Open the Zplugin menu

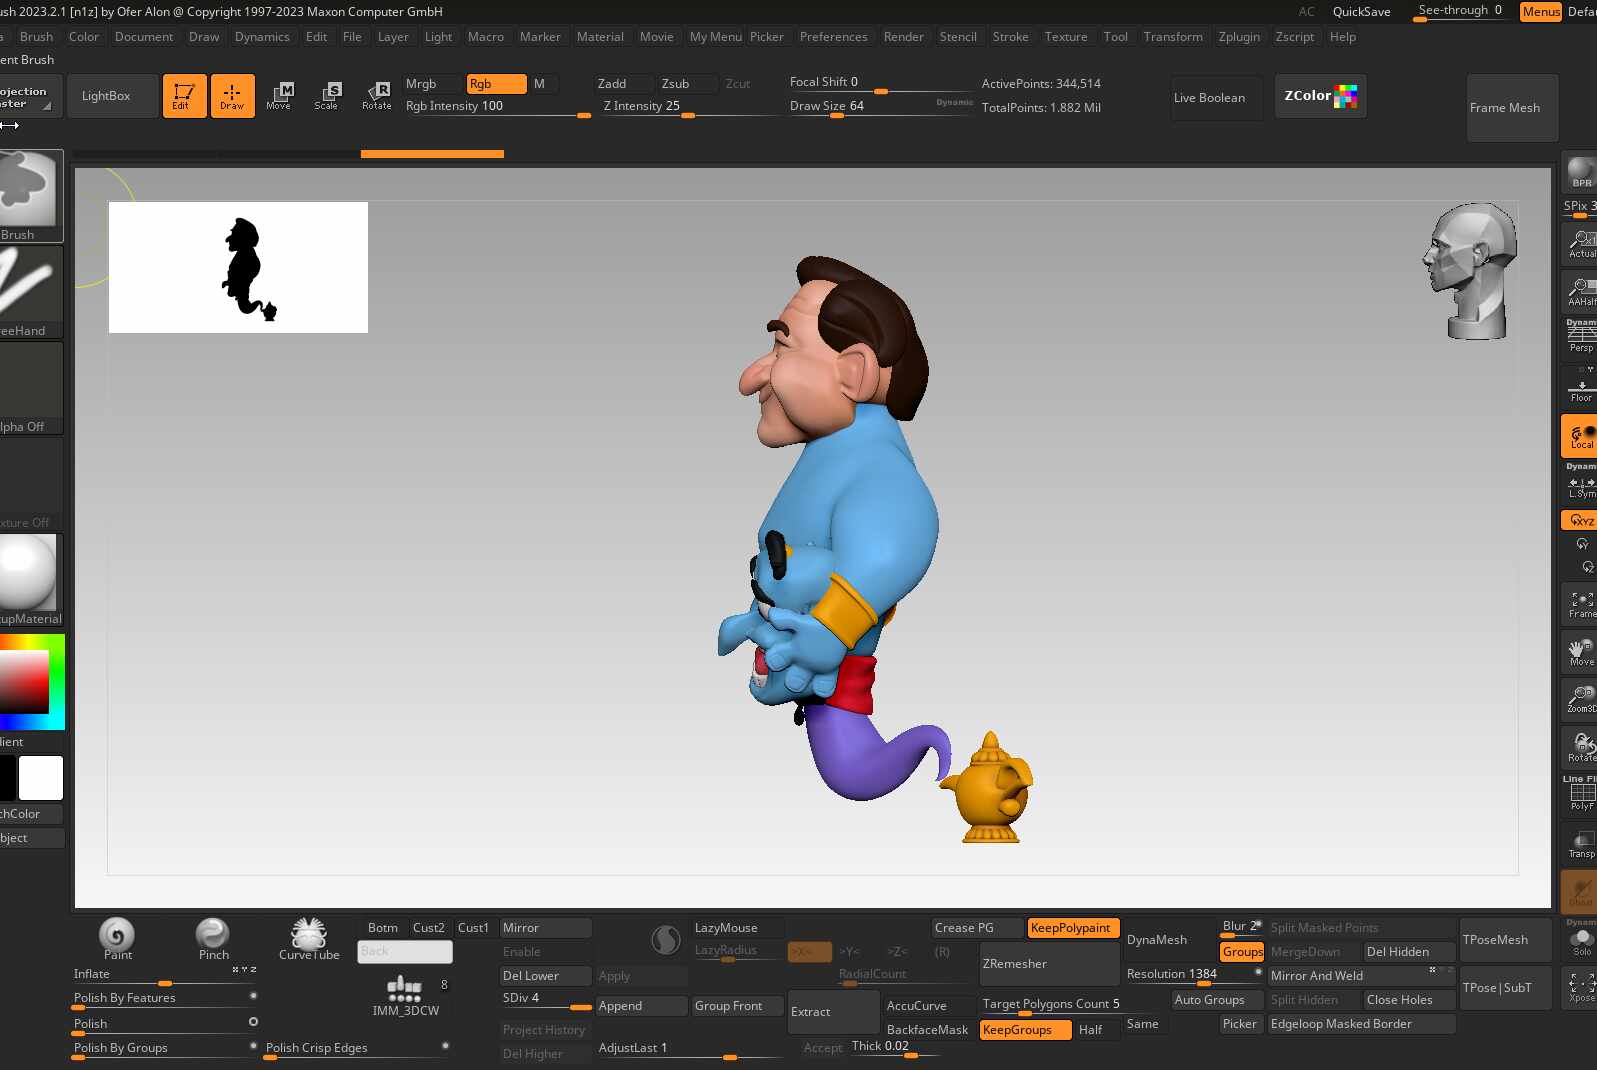coord(1239,37)
